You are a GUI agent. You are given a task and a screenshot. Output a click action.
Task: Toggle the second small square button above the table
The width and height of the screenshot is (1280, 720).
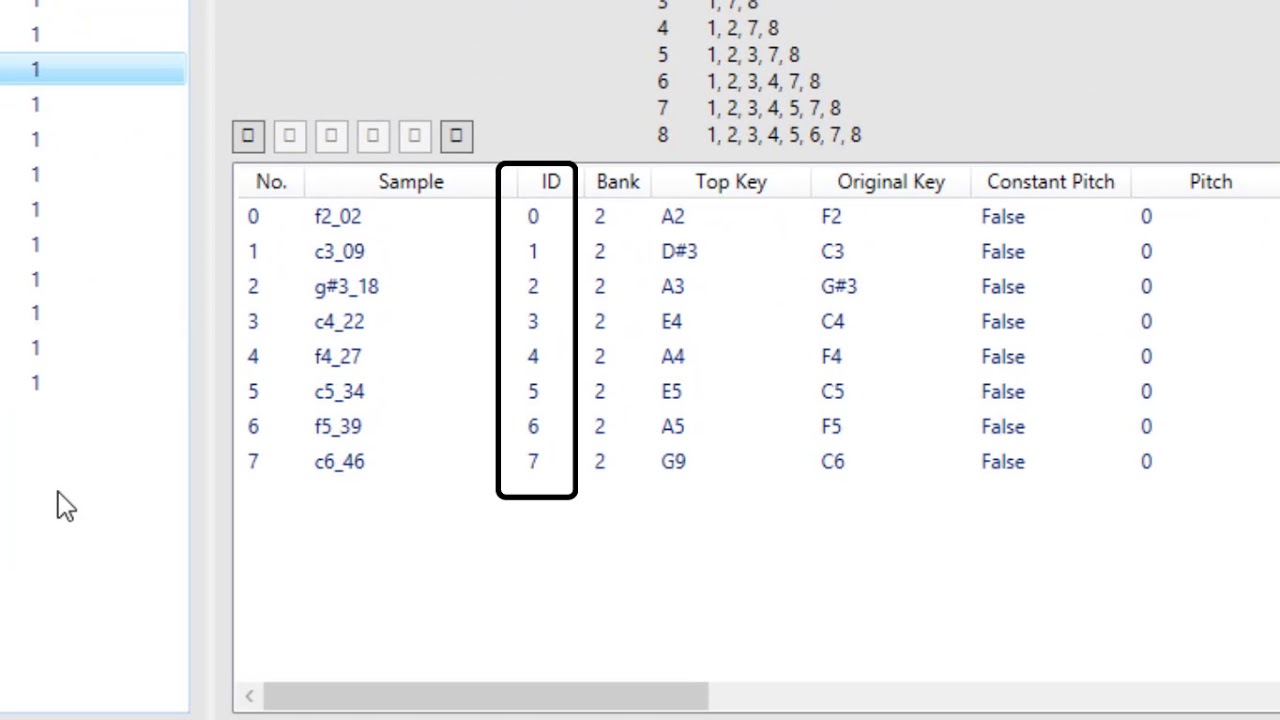(x=290, y=135)
